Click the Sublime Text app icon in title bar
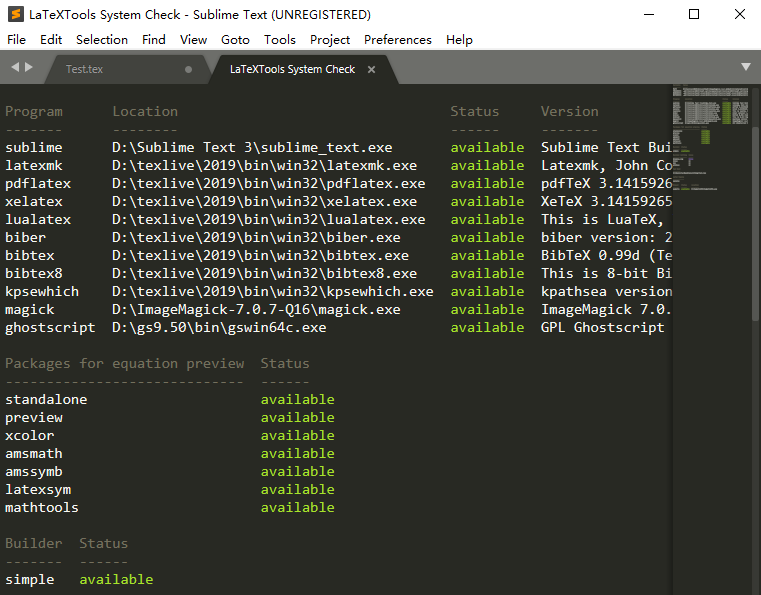The height and width of the screenshot is (595, 761). pos(16,15)
